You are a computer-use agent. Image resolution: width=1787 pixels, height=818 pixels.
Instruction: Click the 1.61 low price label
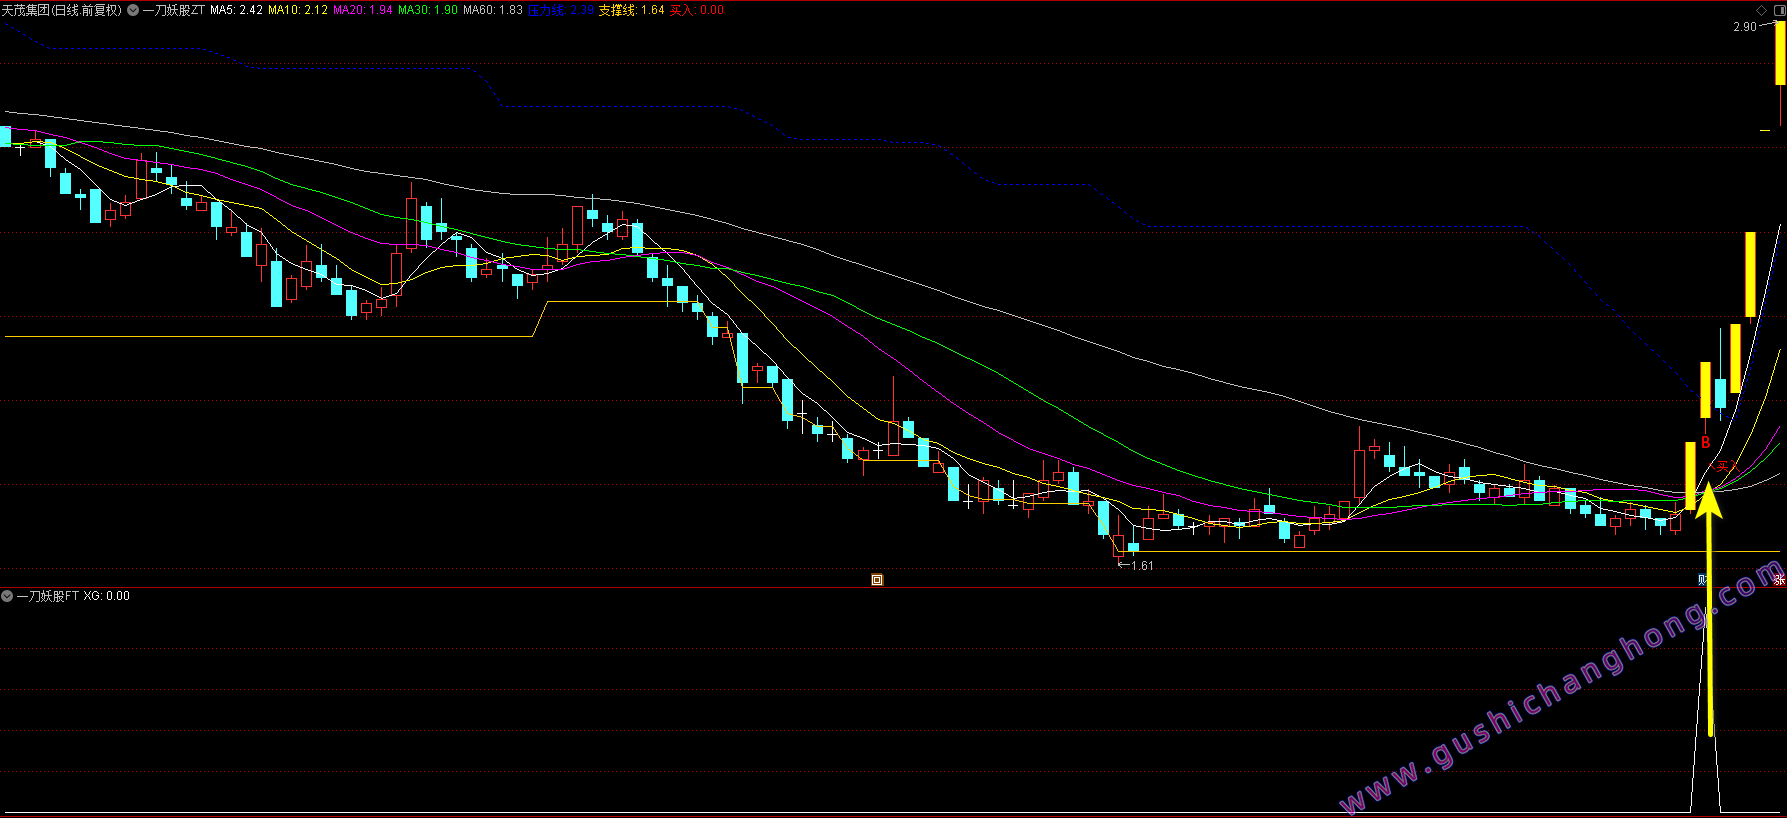(1142, 566)
